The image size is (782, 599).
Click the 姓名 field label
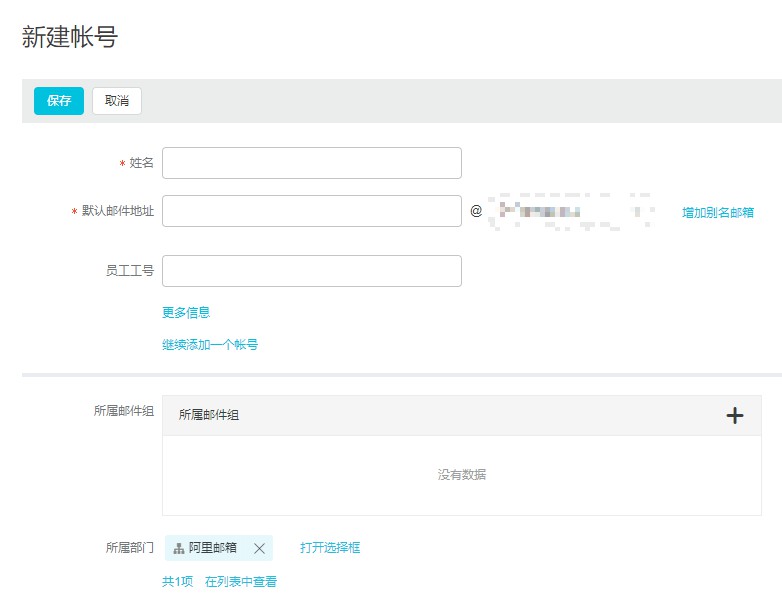[141, 163]
